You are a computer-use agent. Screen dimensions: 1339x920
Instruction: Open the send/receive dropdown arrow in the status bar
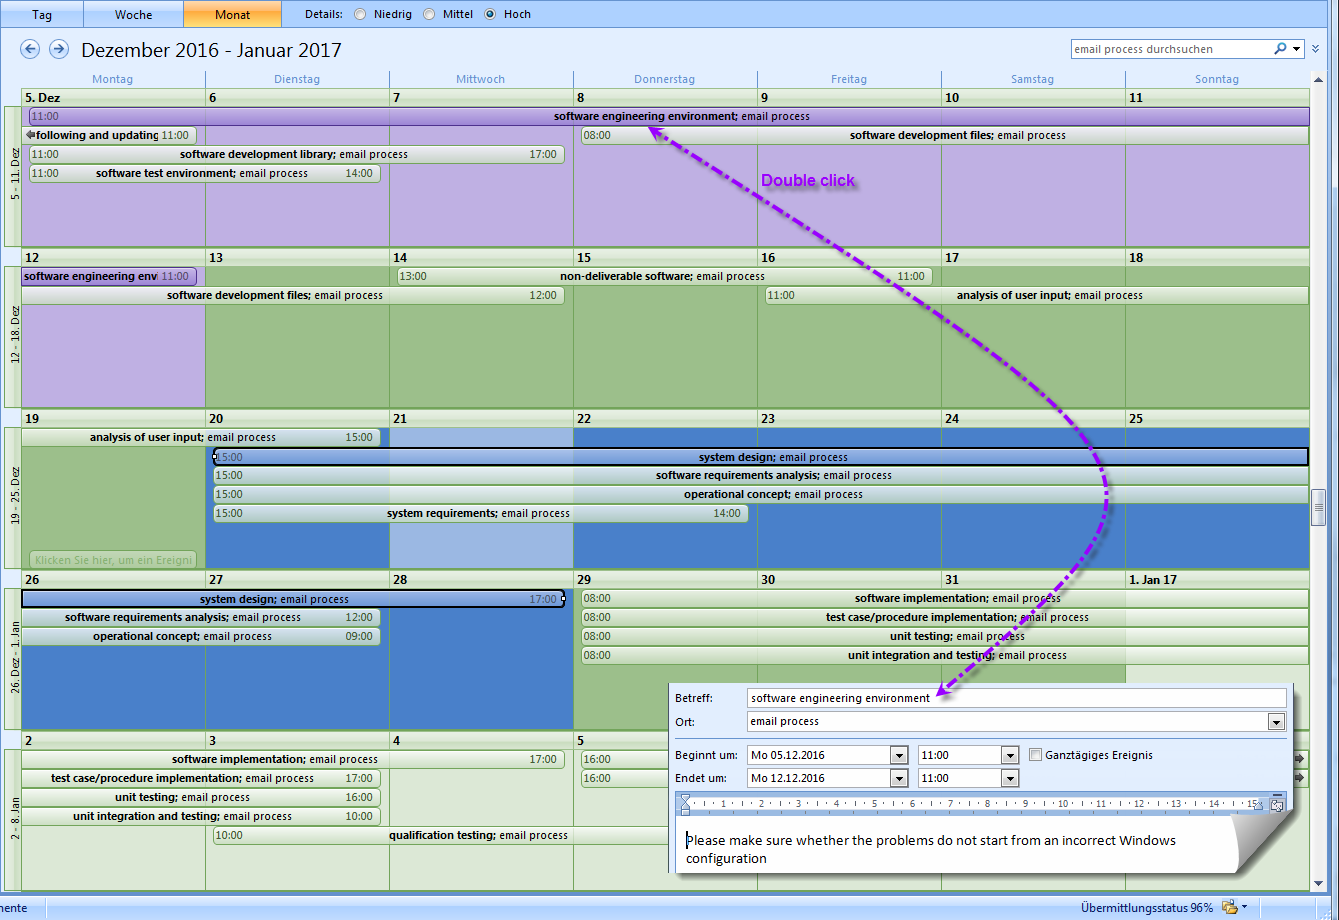pos(1245,907)
